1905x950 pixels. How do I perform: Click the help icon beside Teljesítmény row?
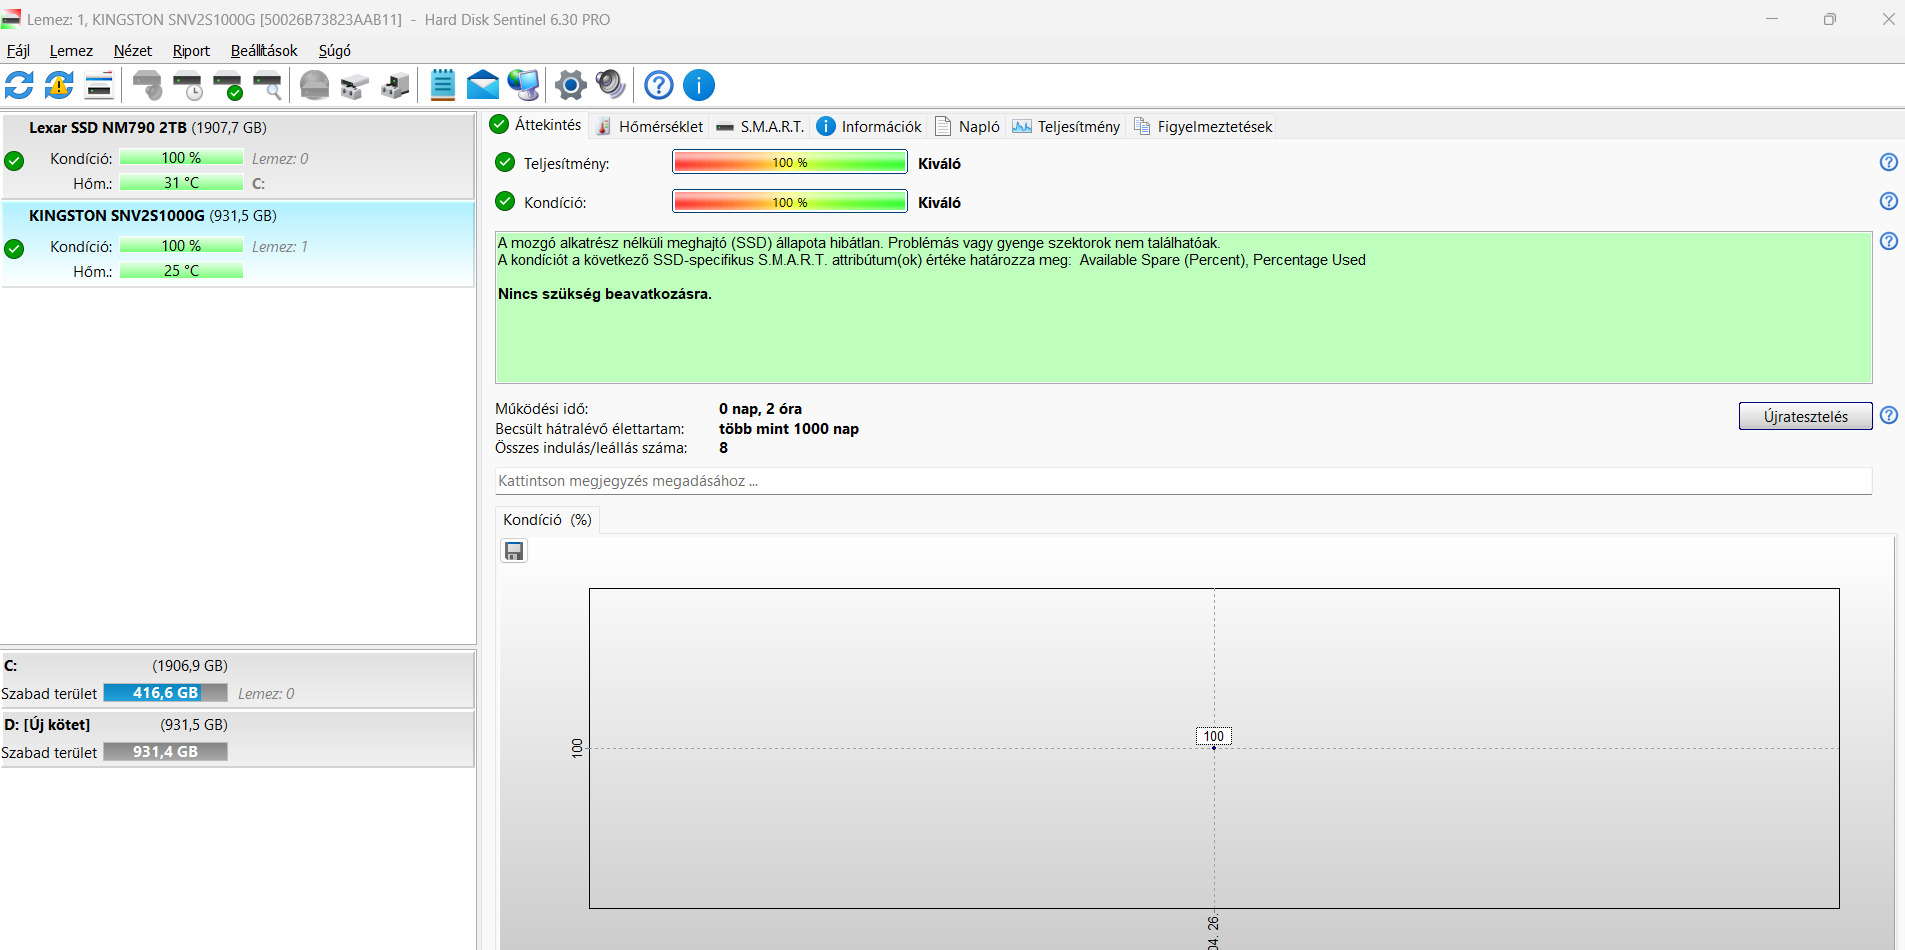click(x=1889, y=162)
